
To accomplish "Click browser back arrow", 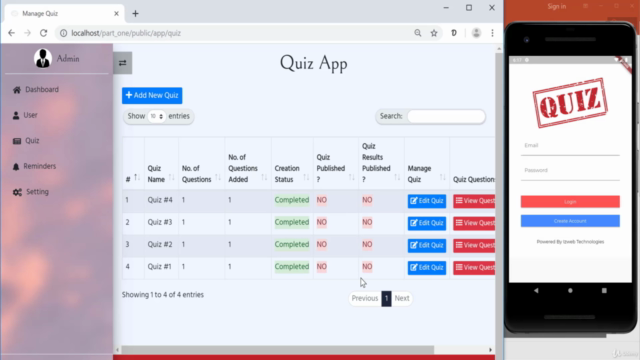I will [11, 33].
